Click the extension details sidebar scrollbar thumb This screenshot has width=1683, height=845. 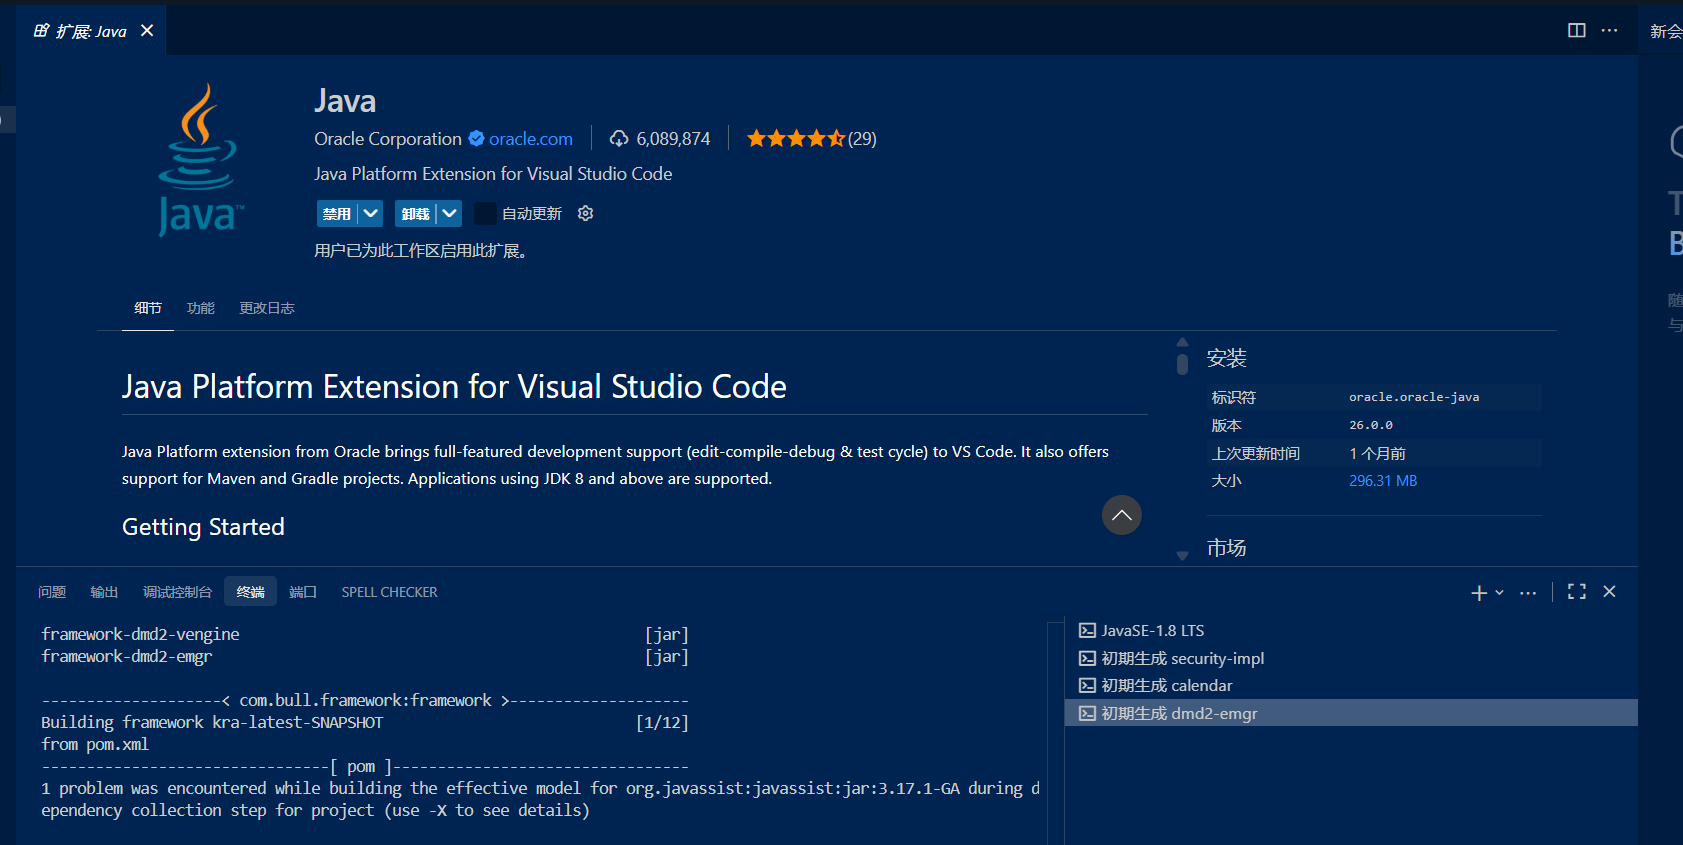(1183, 364)
